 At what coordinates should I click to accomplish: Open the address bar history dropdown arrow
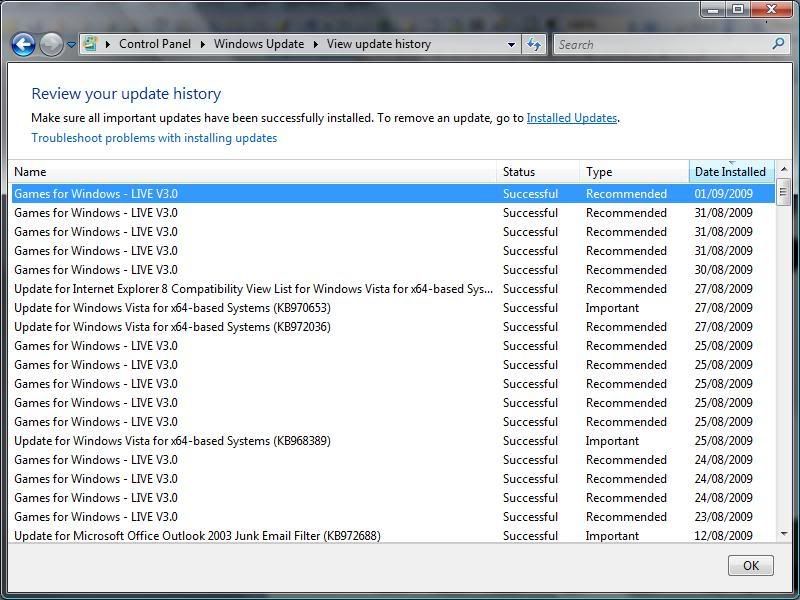click(511, 44)
